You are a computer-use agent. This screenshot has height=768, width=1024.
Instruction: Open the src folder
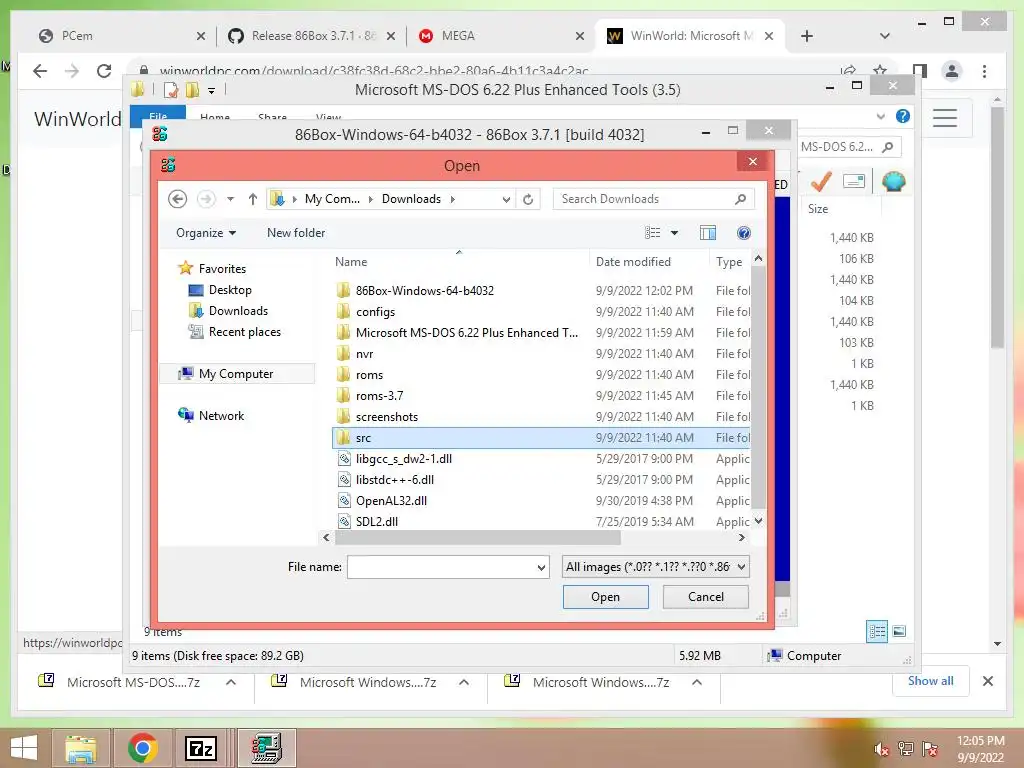541,438
